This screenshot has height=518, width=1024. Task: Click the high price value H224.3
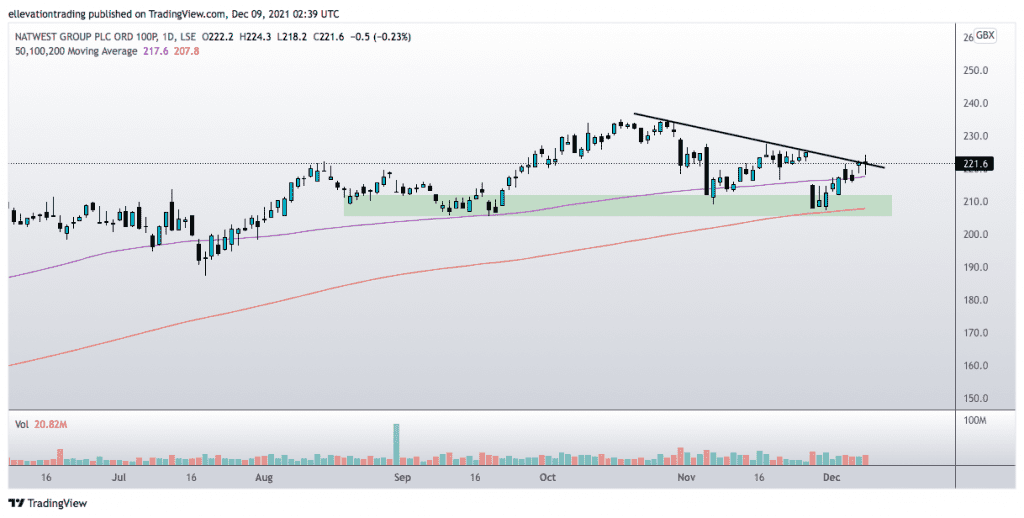[x=255, y=37]
